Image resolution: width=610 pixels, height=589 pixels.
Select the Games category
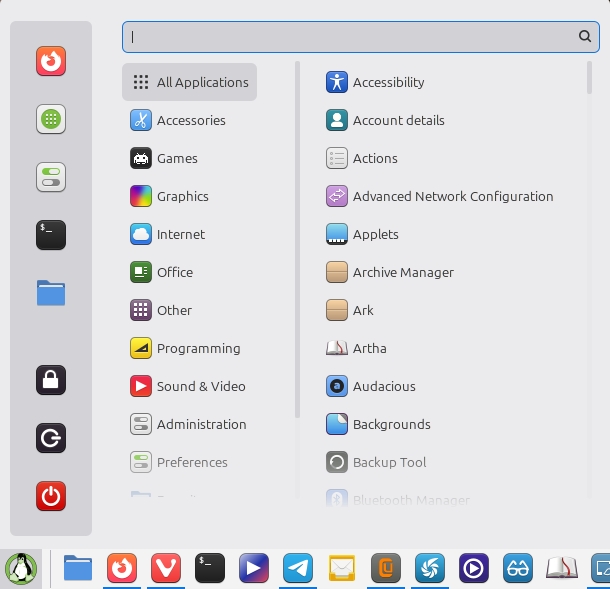(189, 158)
